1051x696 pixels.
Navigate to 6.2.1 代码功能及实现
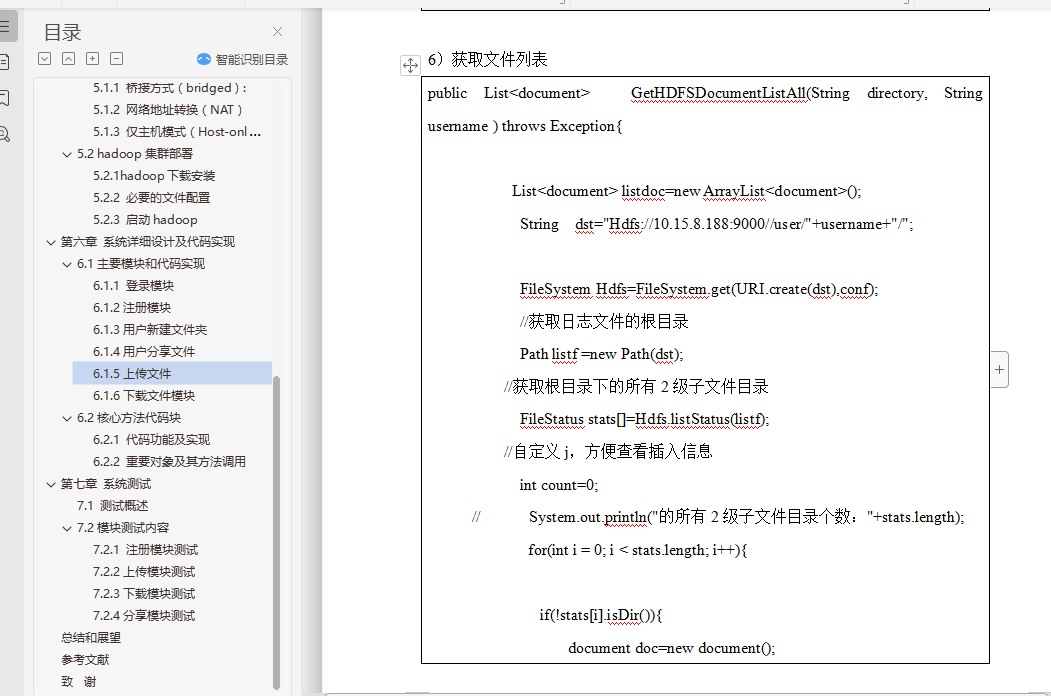151,440
